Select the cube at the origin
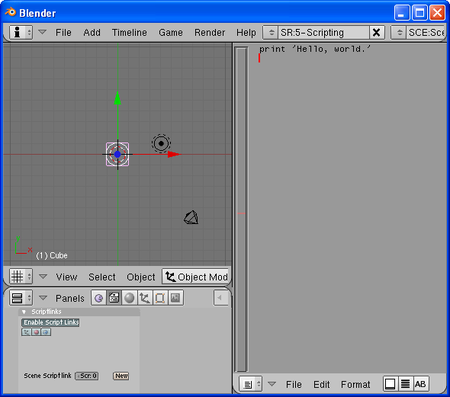 [117, 154]
